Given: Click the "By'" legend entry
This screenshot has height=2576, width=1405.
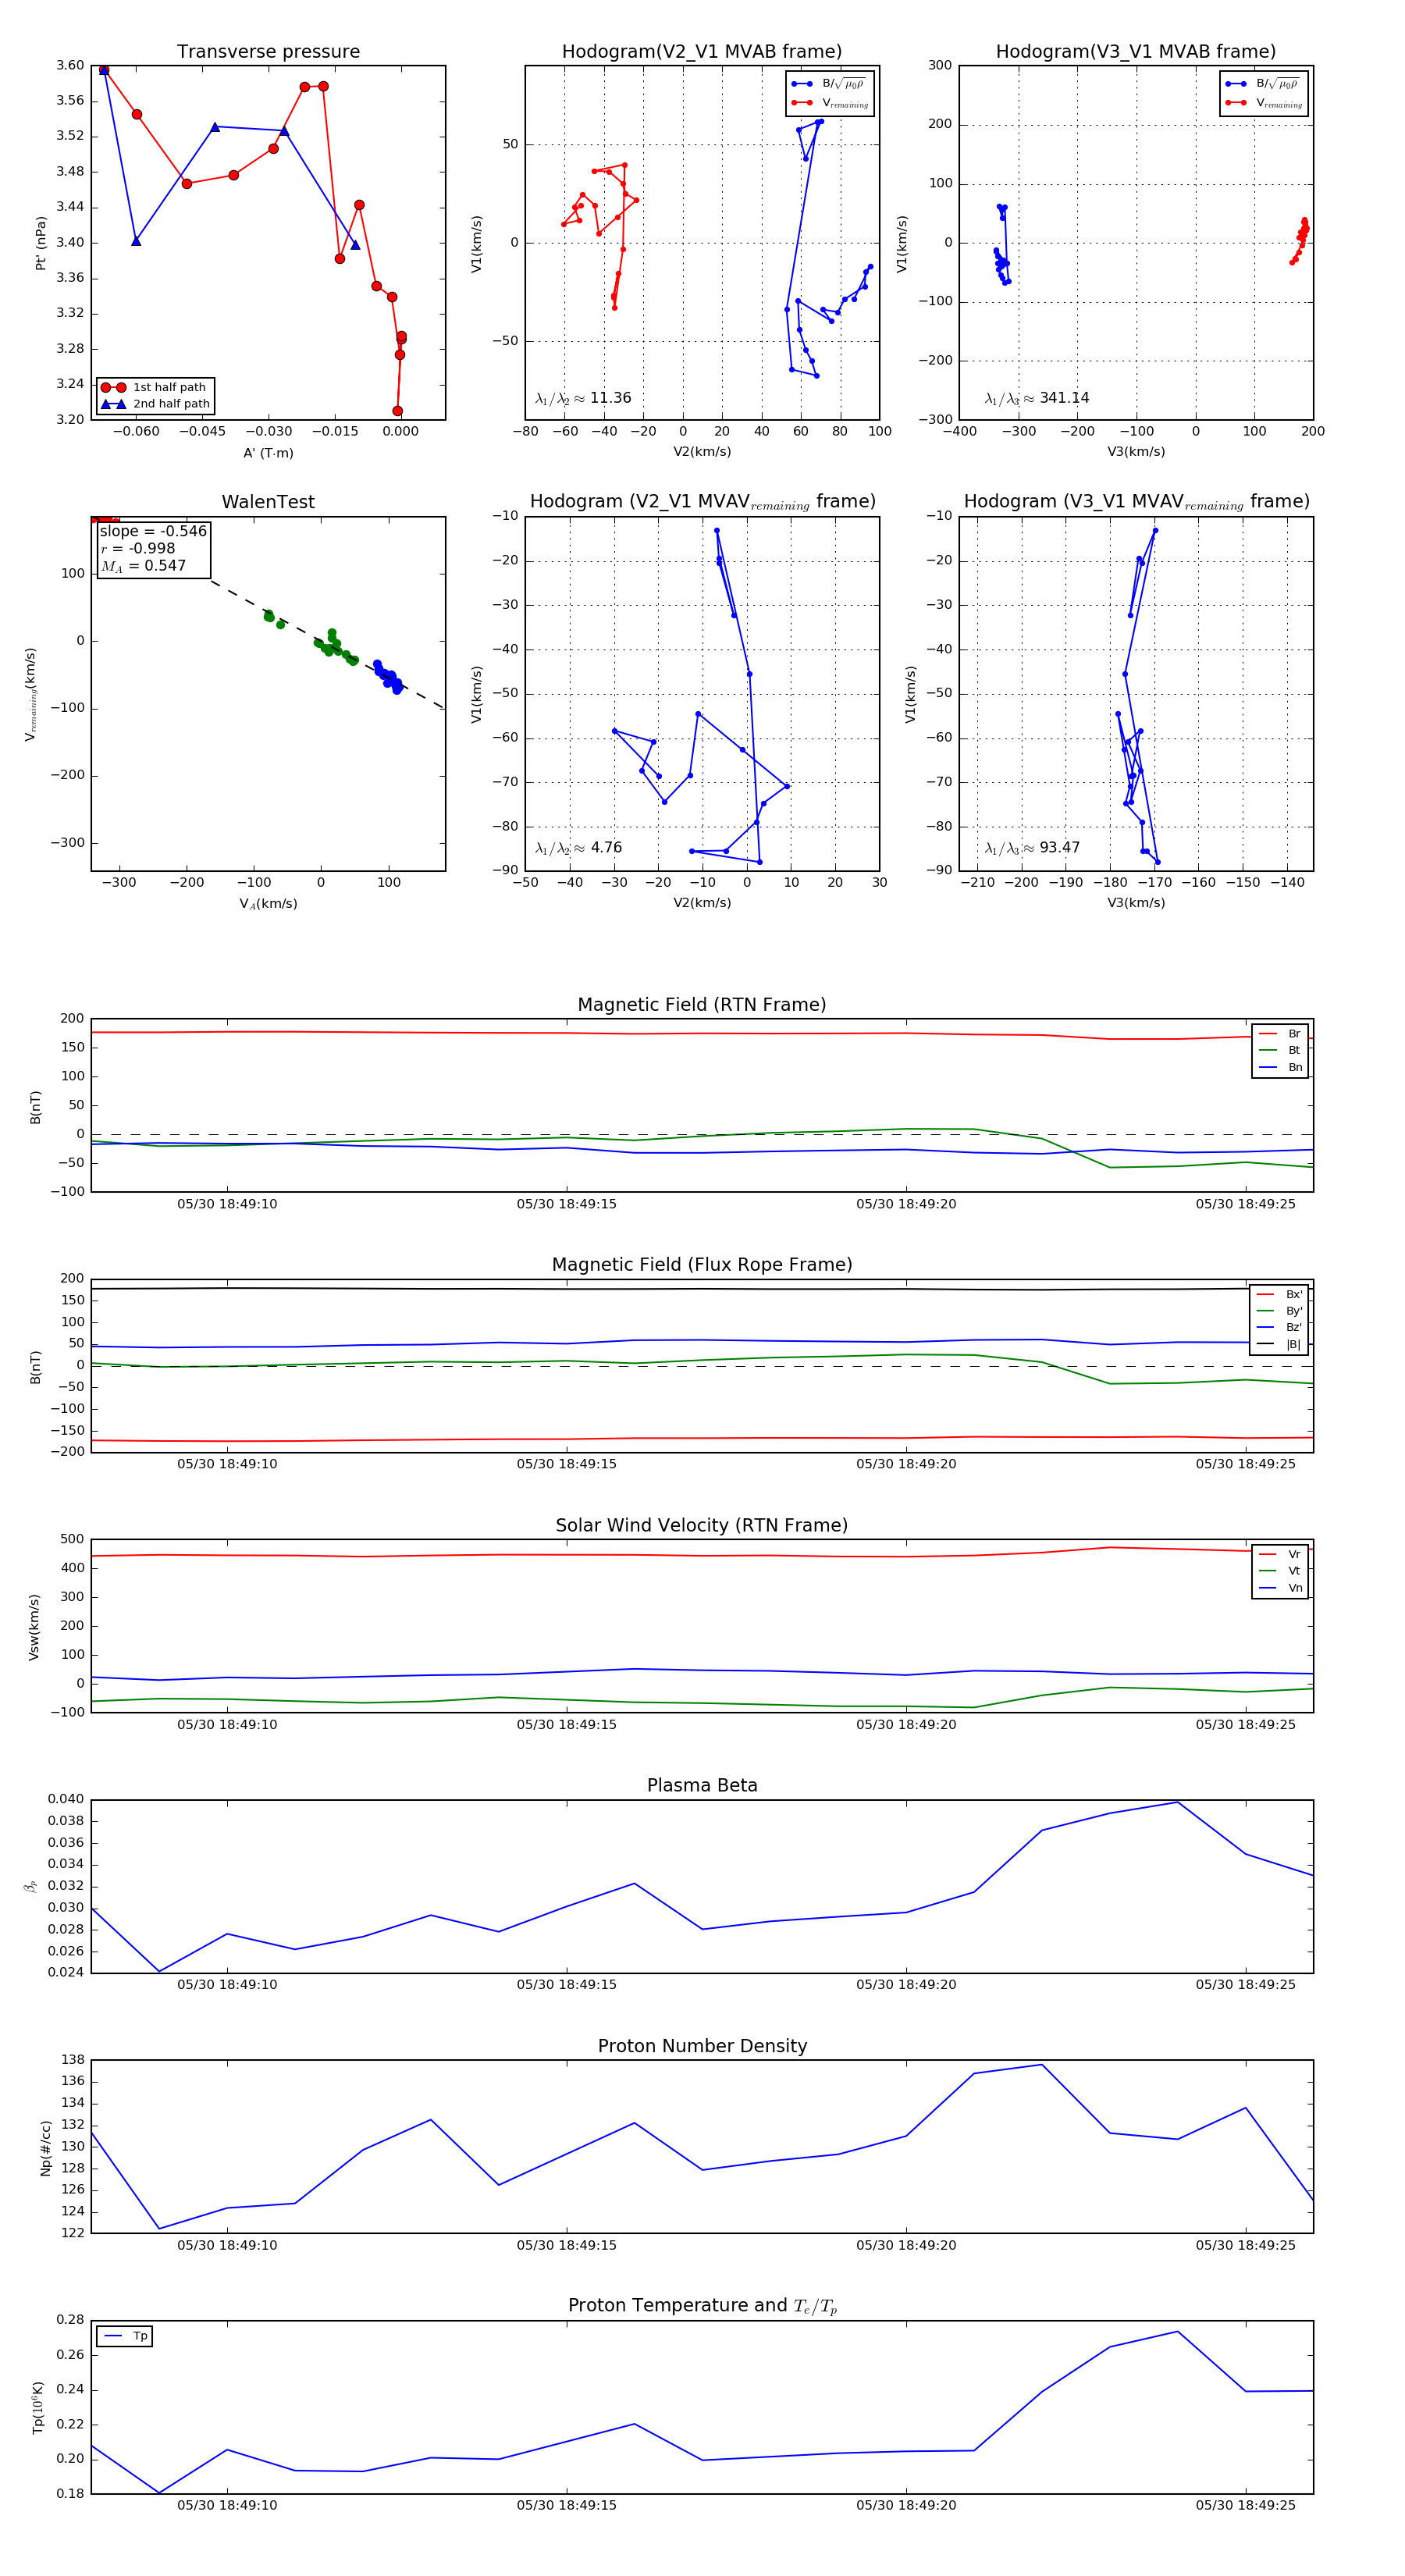Looking at the screenshot, I should [1280, 1311].
